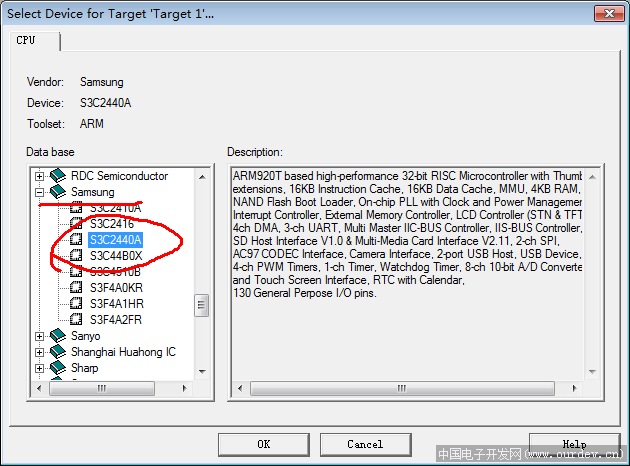Select the S3C2410A device
This screenshot has width=630, height=466.
point(116,208)
